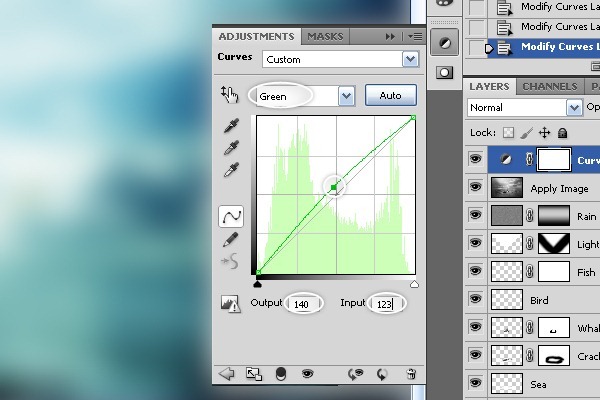Click the Output value field
600x400 pixels.
click(304, 304)
